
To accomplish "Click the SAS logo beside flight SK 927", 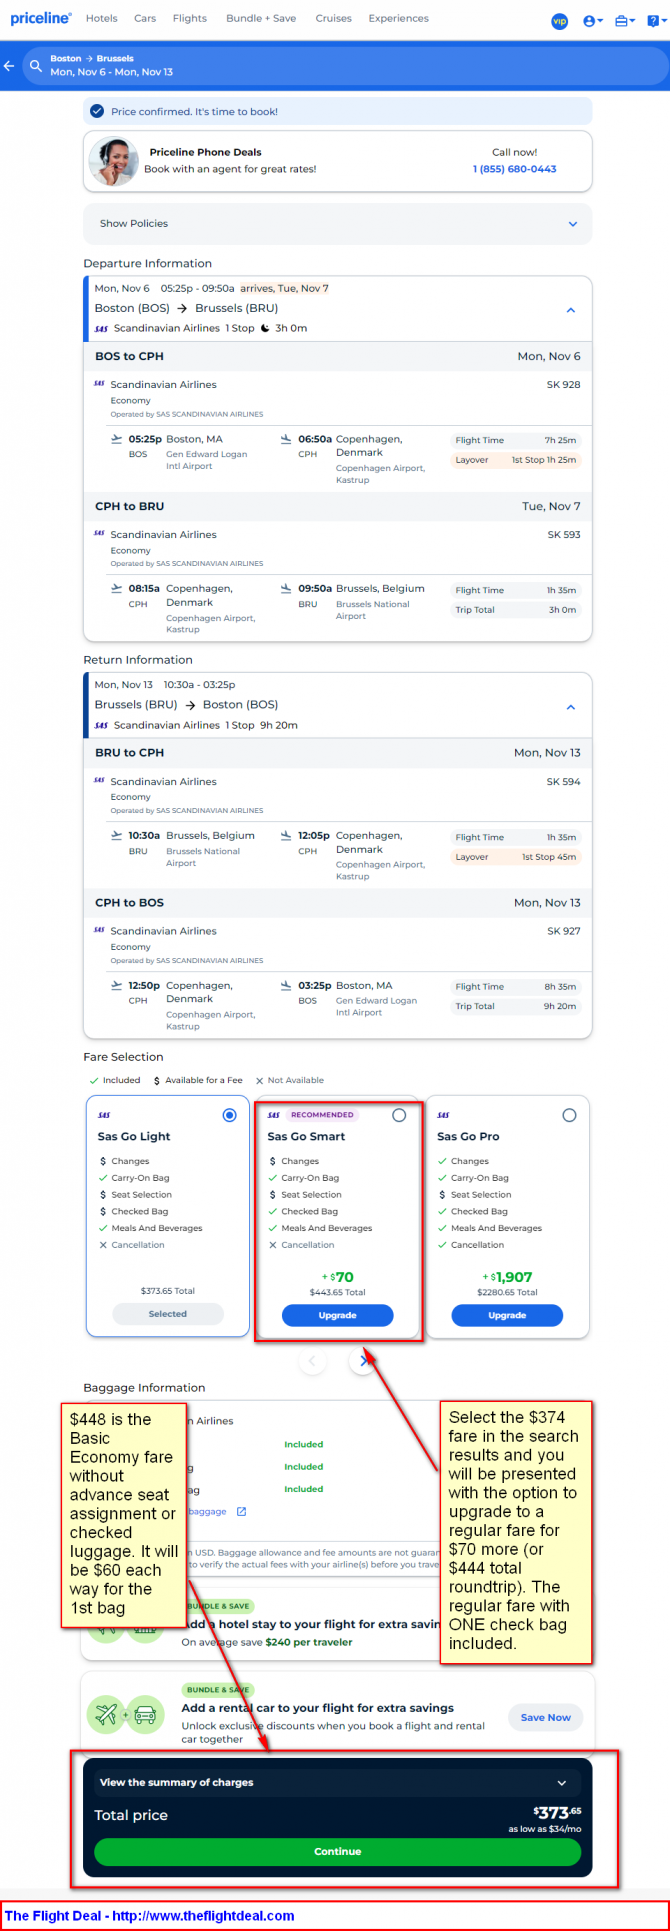I will pyautogui.click(x=99, y=929).
